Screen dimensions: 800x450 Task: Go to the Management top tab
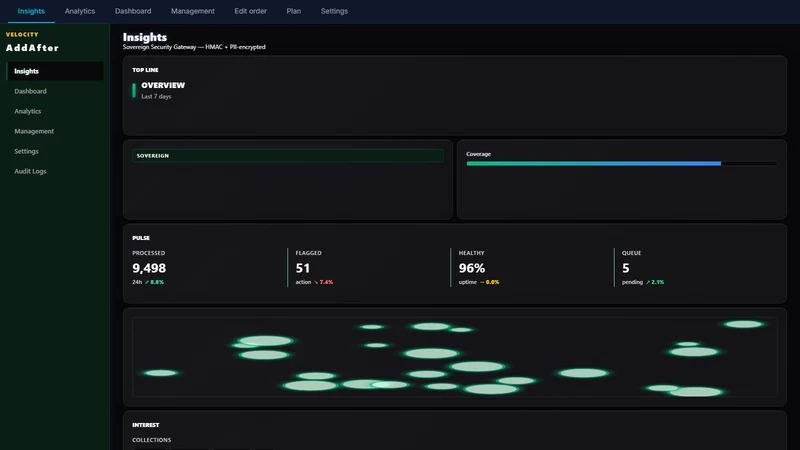192,11
